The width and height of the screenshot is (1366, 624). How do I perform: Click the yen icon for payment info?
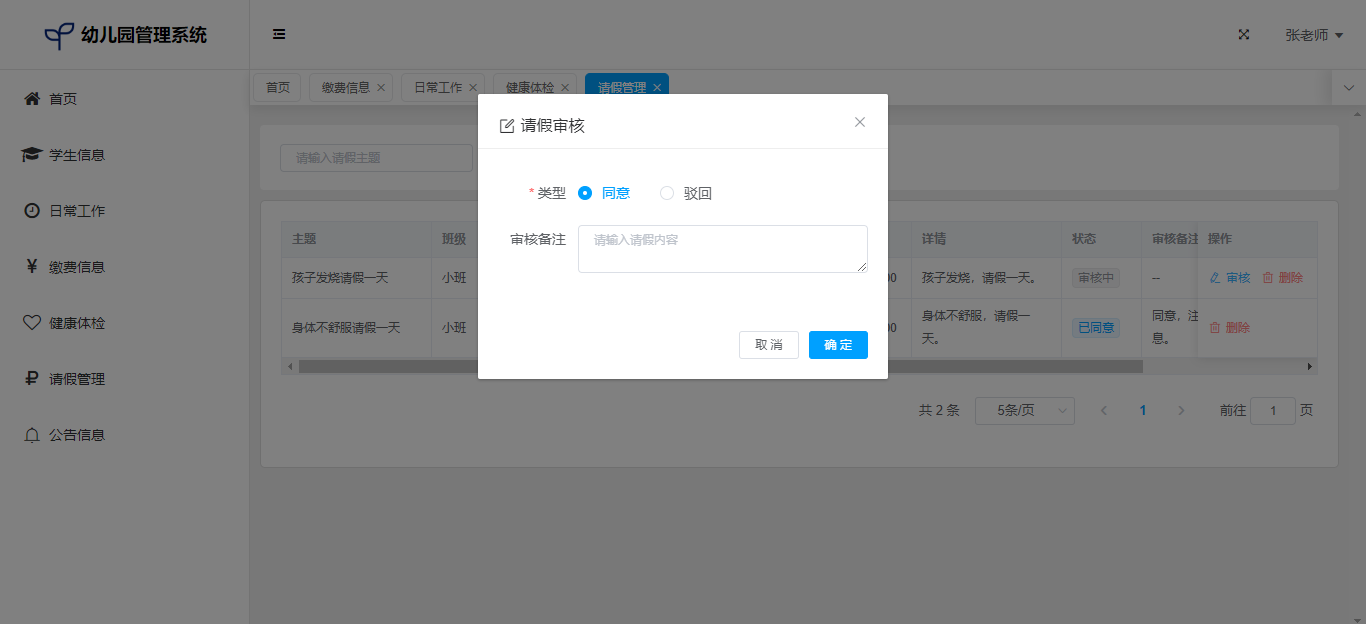tap(32, 267)
